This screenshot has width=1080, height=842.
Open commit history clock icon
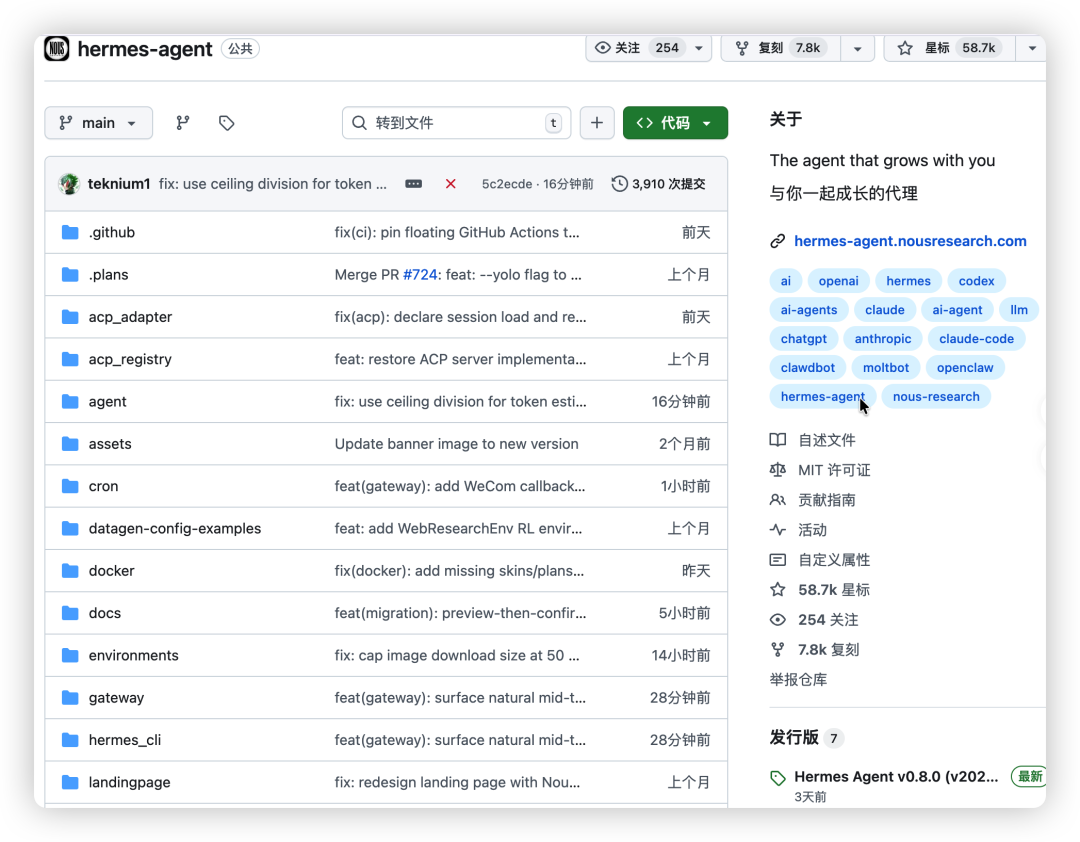click(x=619, y=184)
